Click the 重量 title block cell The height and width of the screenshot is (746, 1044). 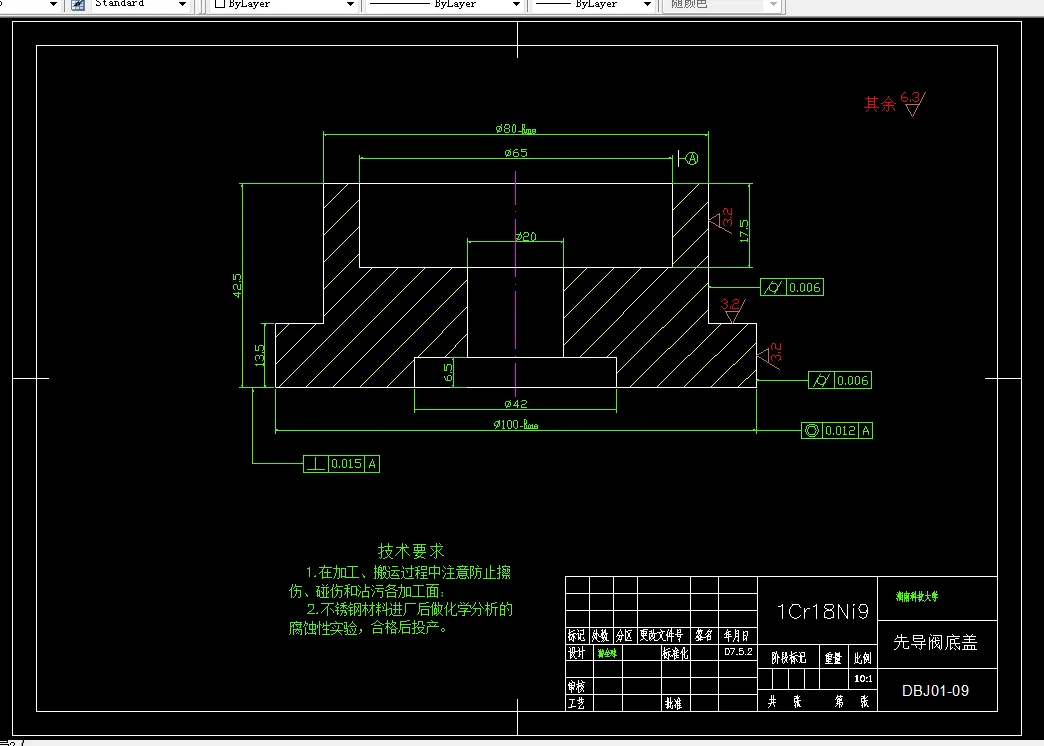click(834, 658)
